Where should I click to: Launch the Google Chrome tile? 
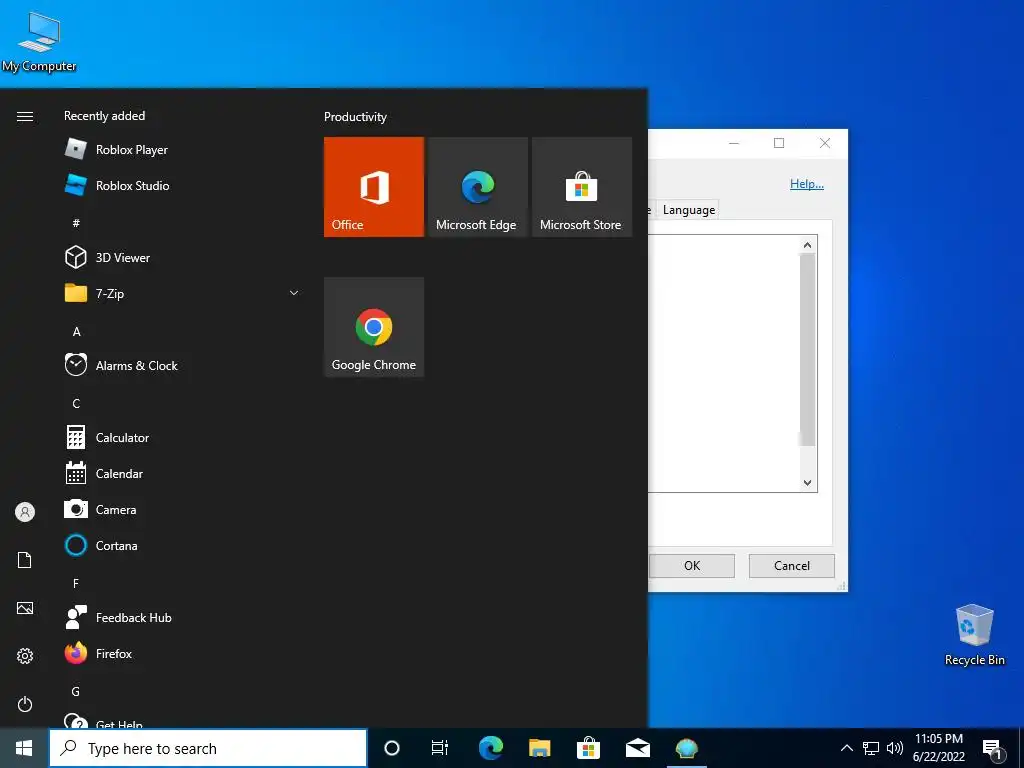point(374,327)
